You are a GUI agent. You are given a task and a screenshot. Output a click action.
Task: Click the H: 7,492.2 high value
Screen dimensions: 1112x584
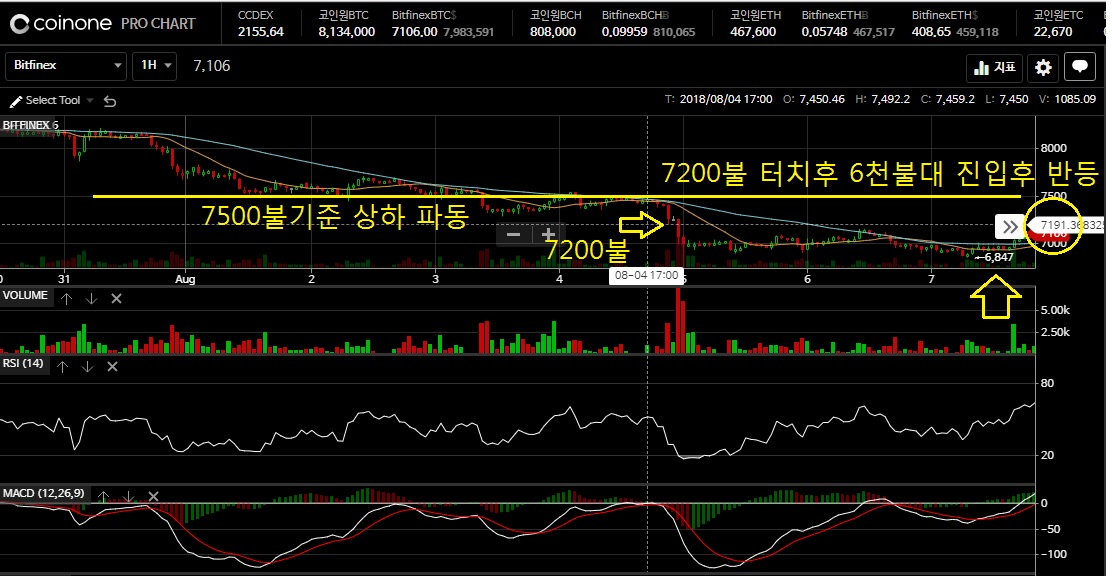click(882, 99)
